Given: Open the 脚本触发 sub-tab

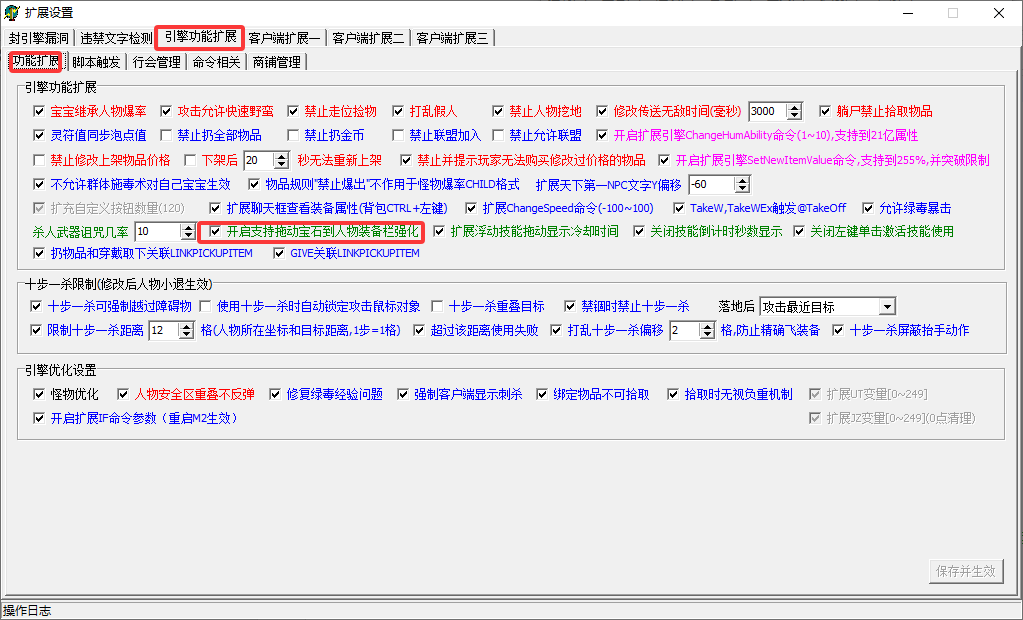Looking at the screenshot, I should (96, 62).
